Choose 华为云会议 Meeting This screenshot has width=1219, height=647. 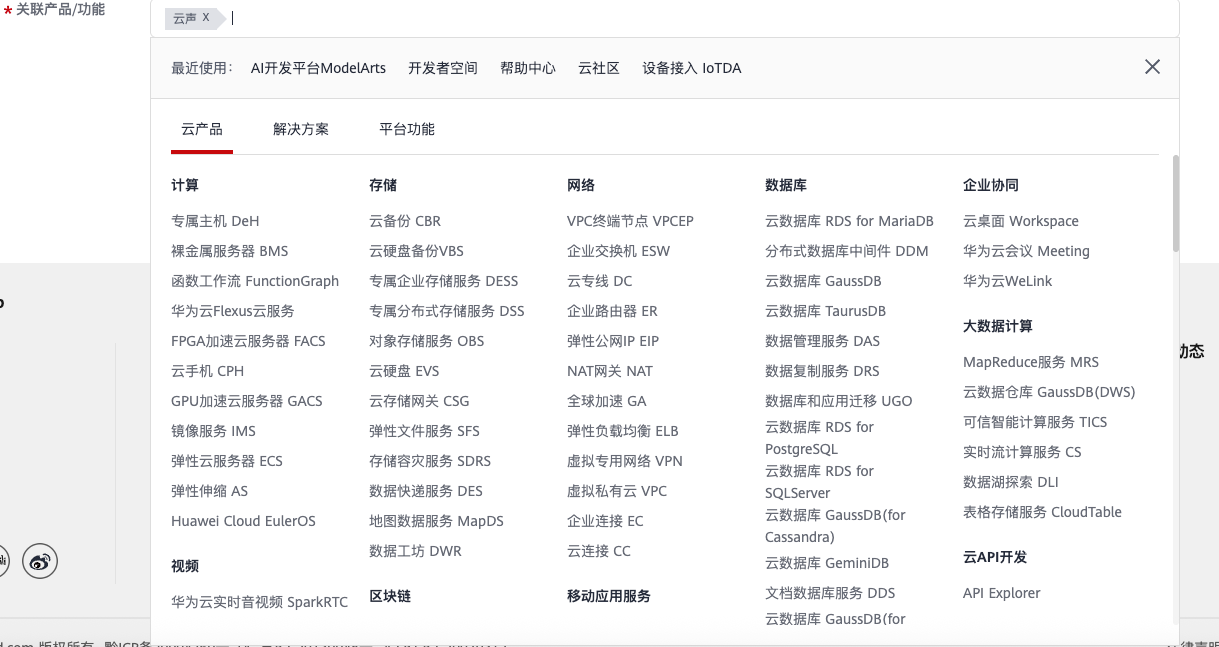1026,251
